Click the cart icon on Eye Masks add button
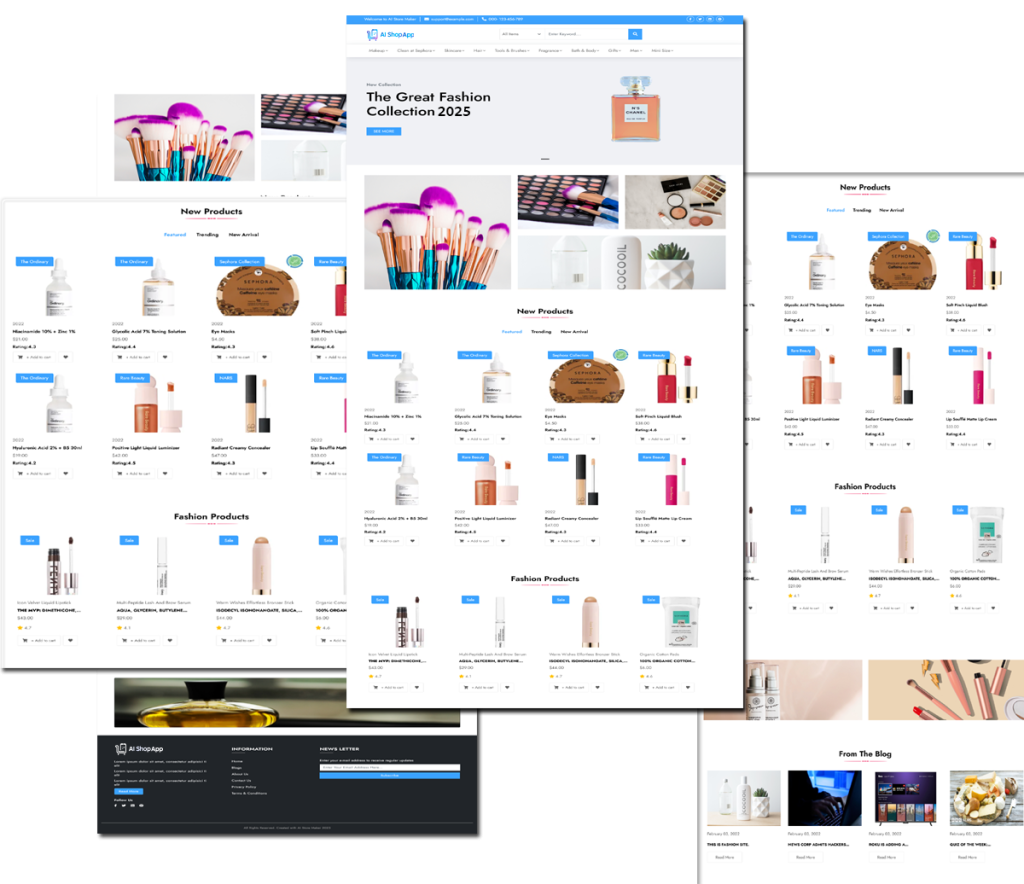Image resolution: width=1024 pixels, height=884 pixels. click(x=552, y=439)
